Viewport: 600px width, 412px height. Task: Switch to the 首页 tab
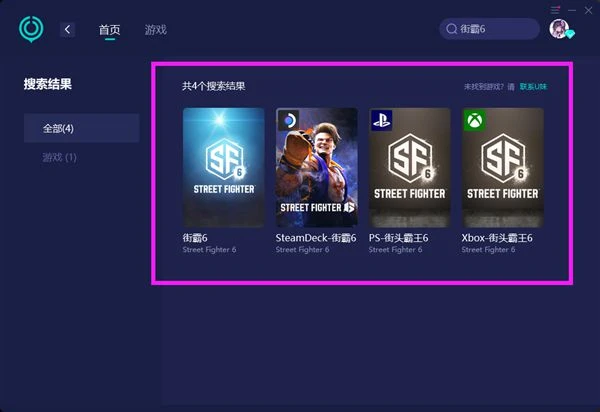(x=109, y=29)
